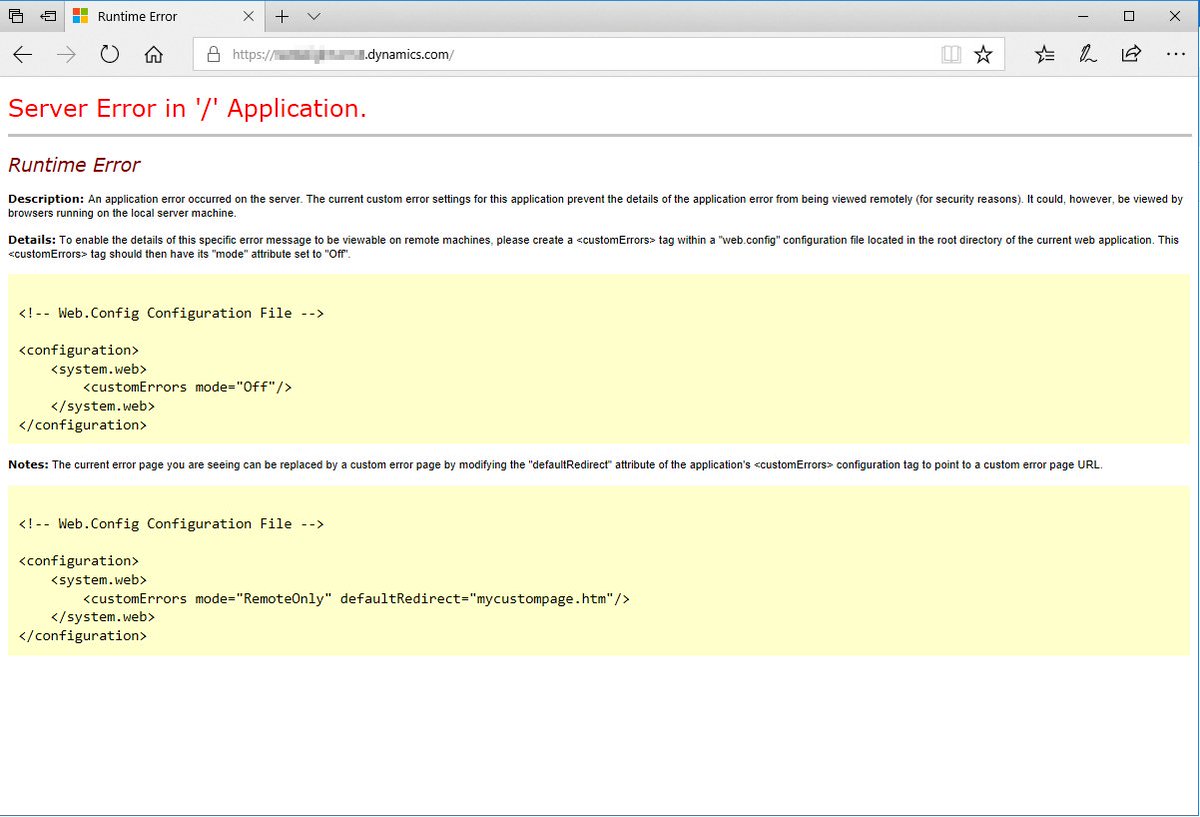Minimize the browser window

1084,16
